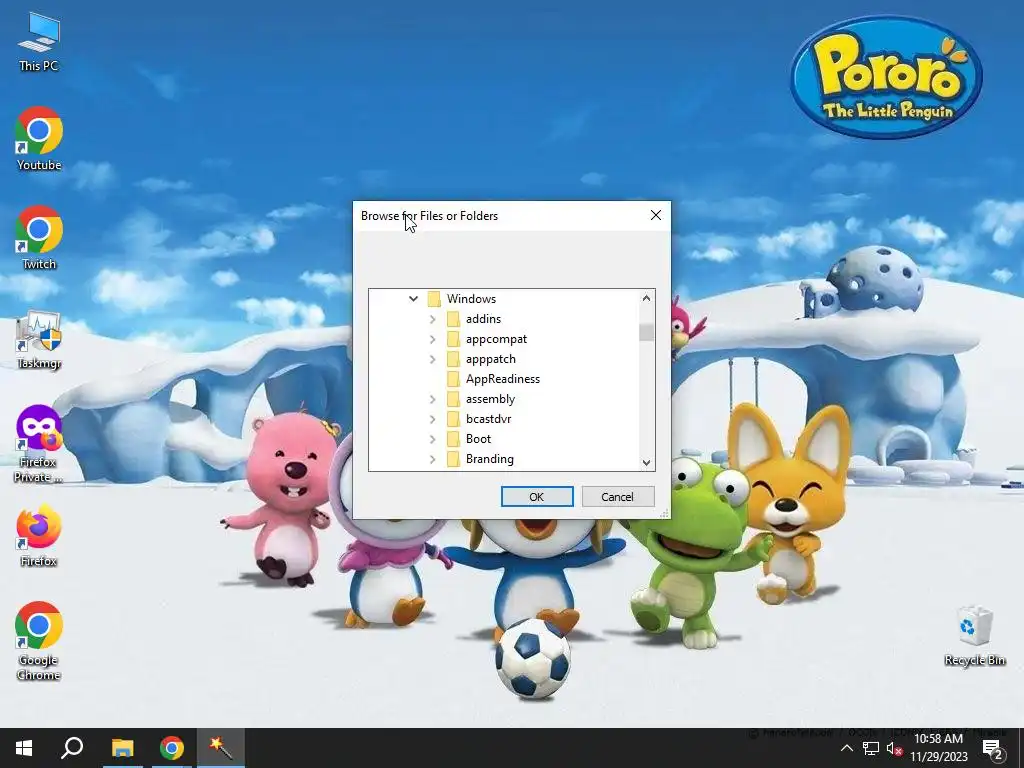Image resolution: width=1024 pixels, height=768 pixels.
Task: Open the Recycle Bin
Action: [x=974, y=637]
